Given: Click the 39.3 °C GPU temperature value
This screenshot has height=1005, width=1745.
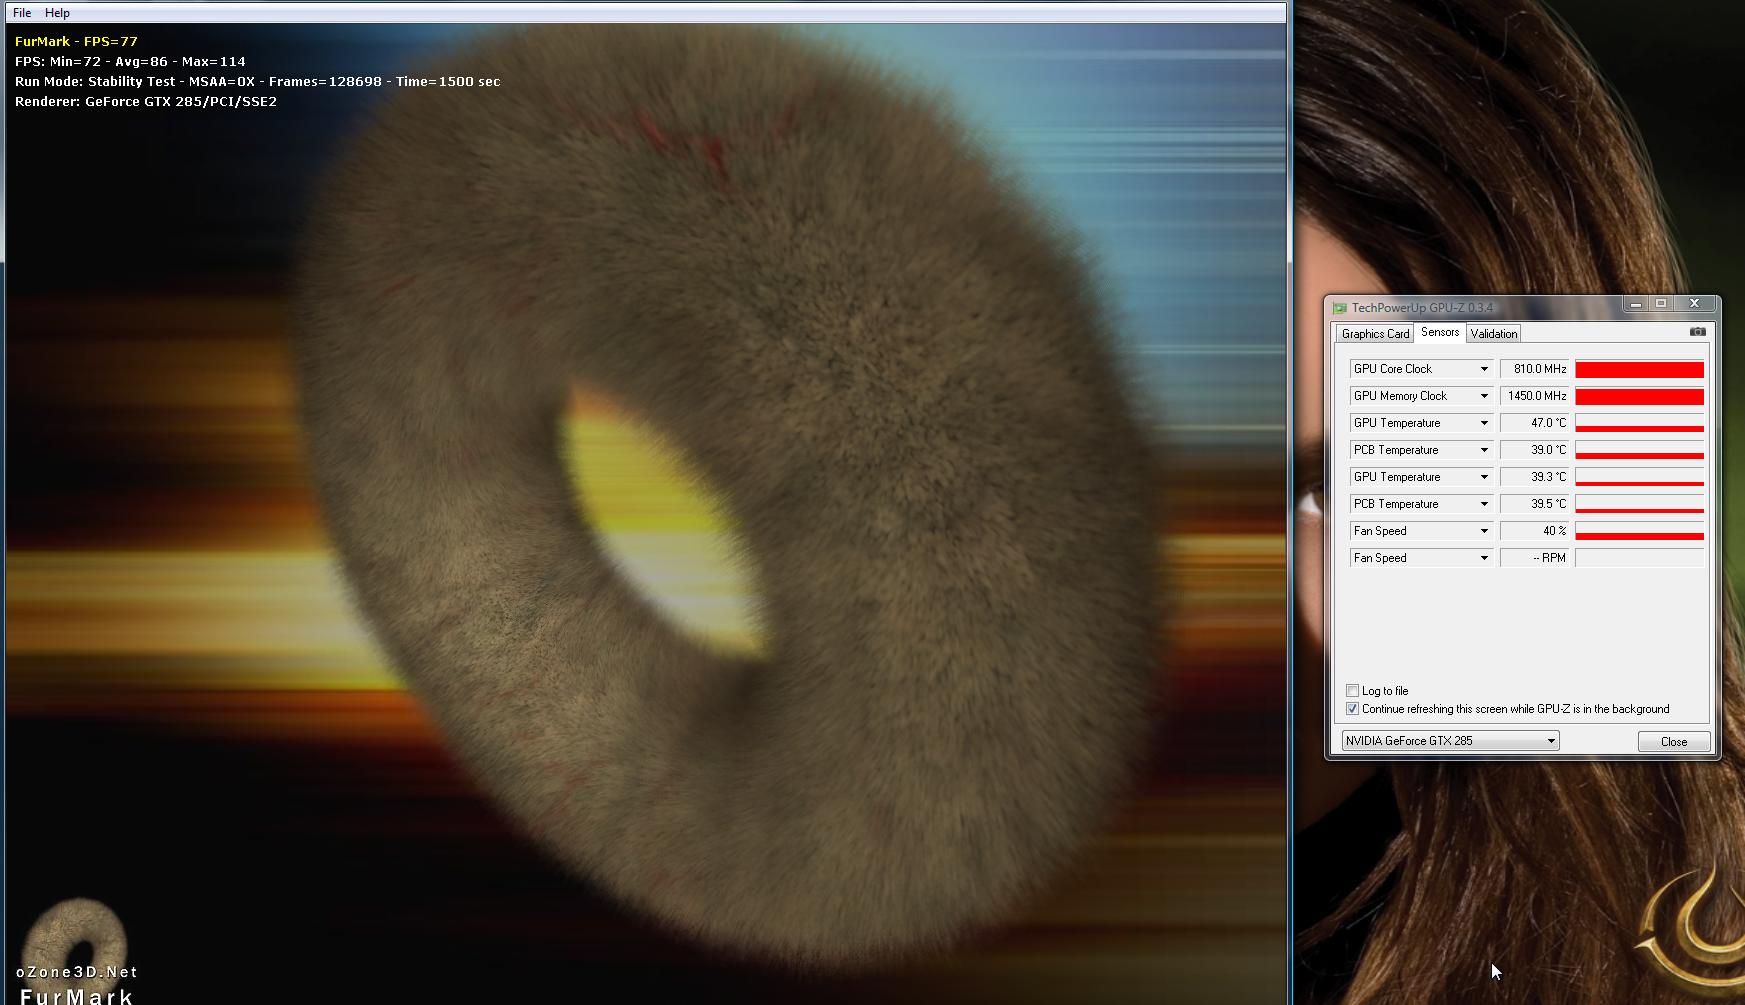Looking at the screenshot, I should point(1535,477).
